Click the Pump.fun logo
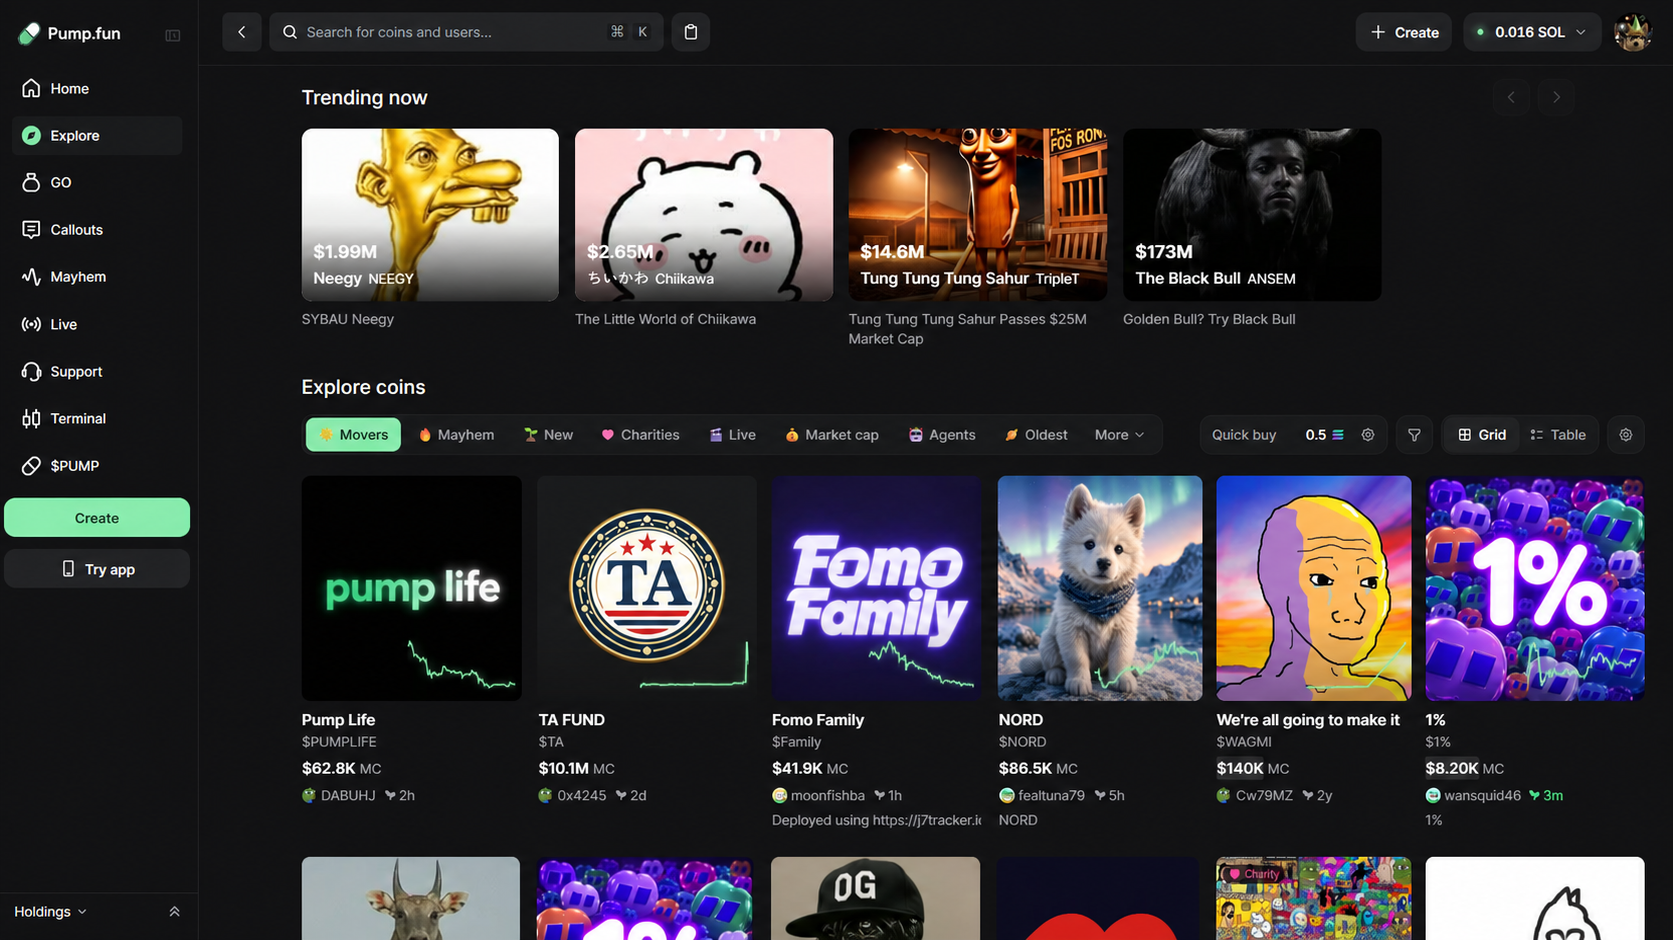 click(x=70, y=33)
